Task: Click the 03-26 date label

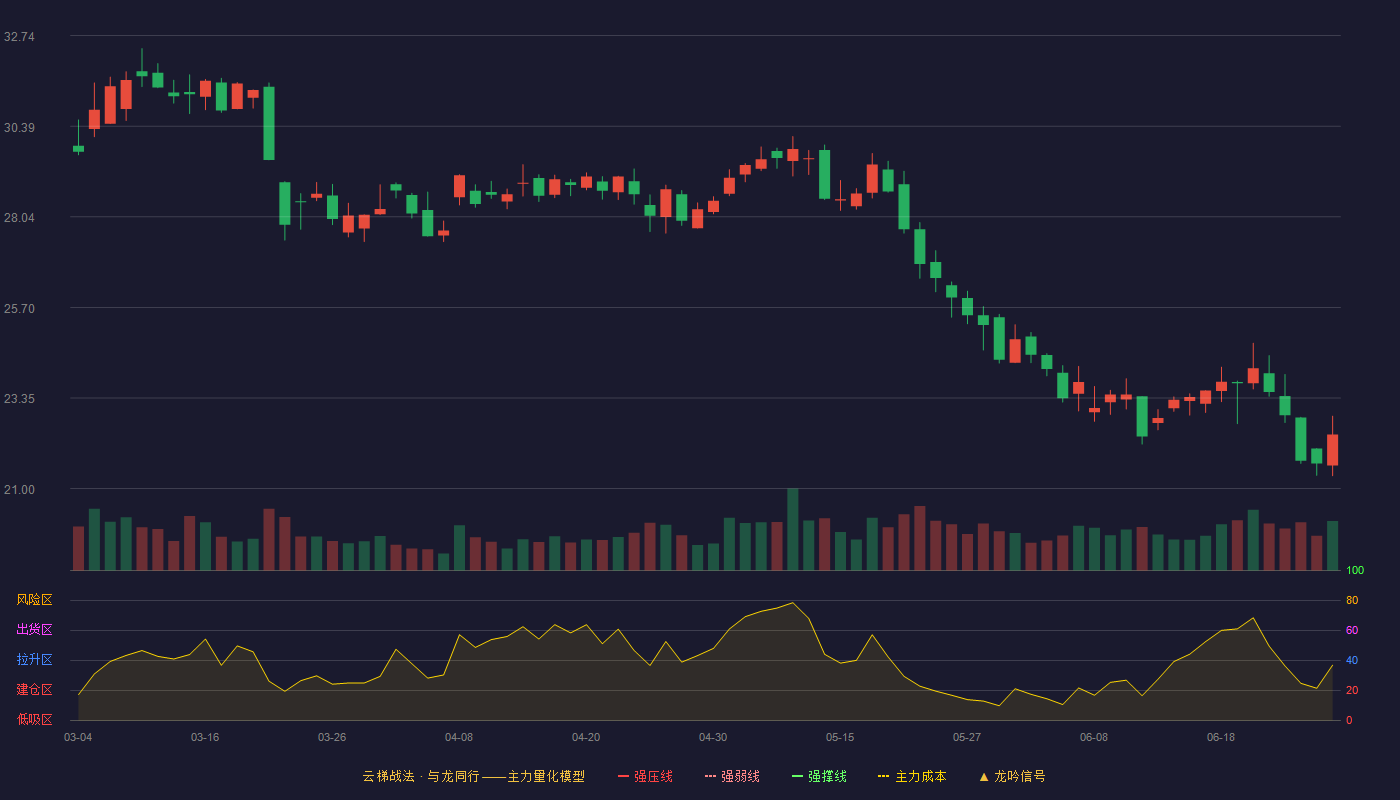Action: pyautogui.click(x=332, y=737)
